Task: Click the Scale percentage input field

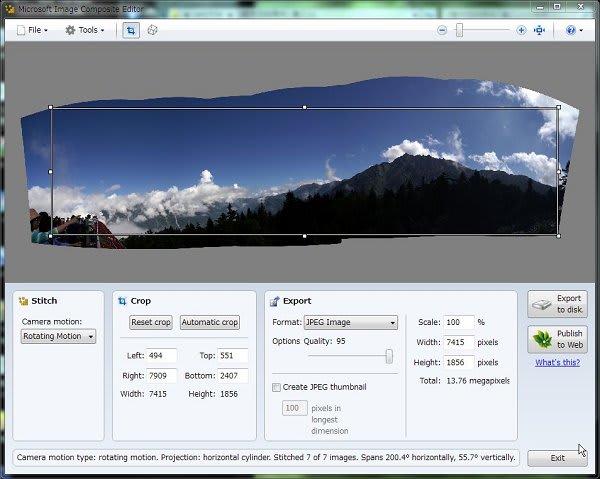Action: pyautogui.click(x=459, y=322)
